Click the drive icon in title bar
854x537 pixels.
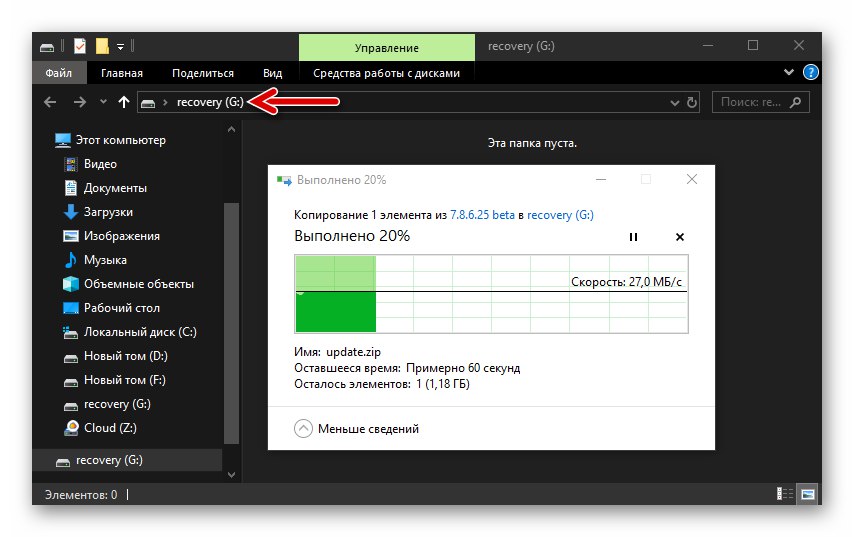tap(47, 47)
